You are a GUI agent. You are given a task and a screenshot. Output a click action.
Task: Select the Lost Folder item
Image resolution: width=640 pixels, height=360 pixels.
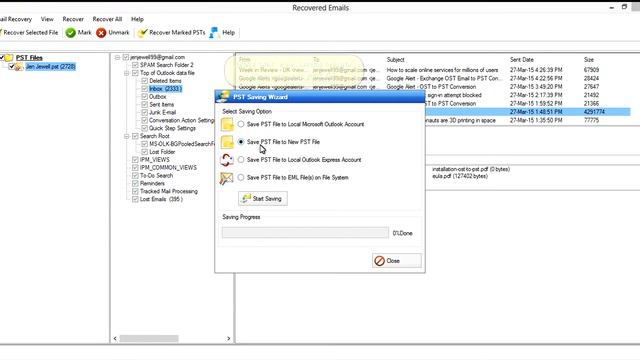pos(162,152)
